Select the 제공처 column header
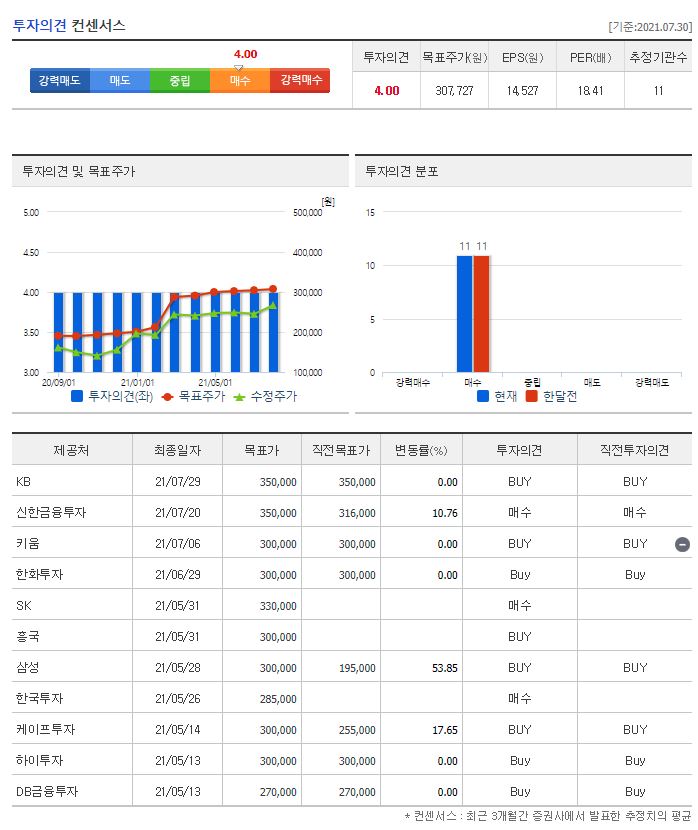Screen dimensions: 698x830 (71, 450)
